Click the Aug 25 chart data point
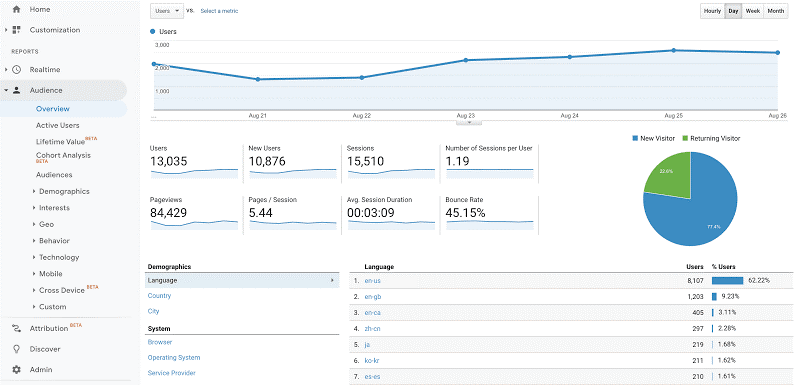The width and height of the screenshot is (796, 385). tap(674, 50)
